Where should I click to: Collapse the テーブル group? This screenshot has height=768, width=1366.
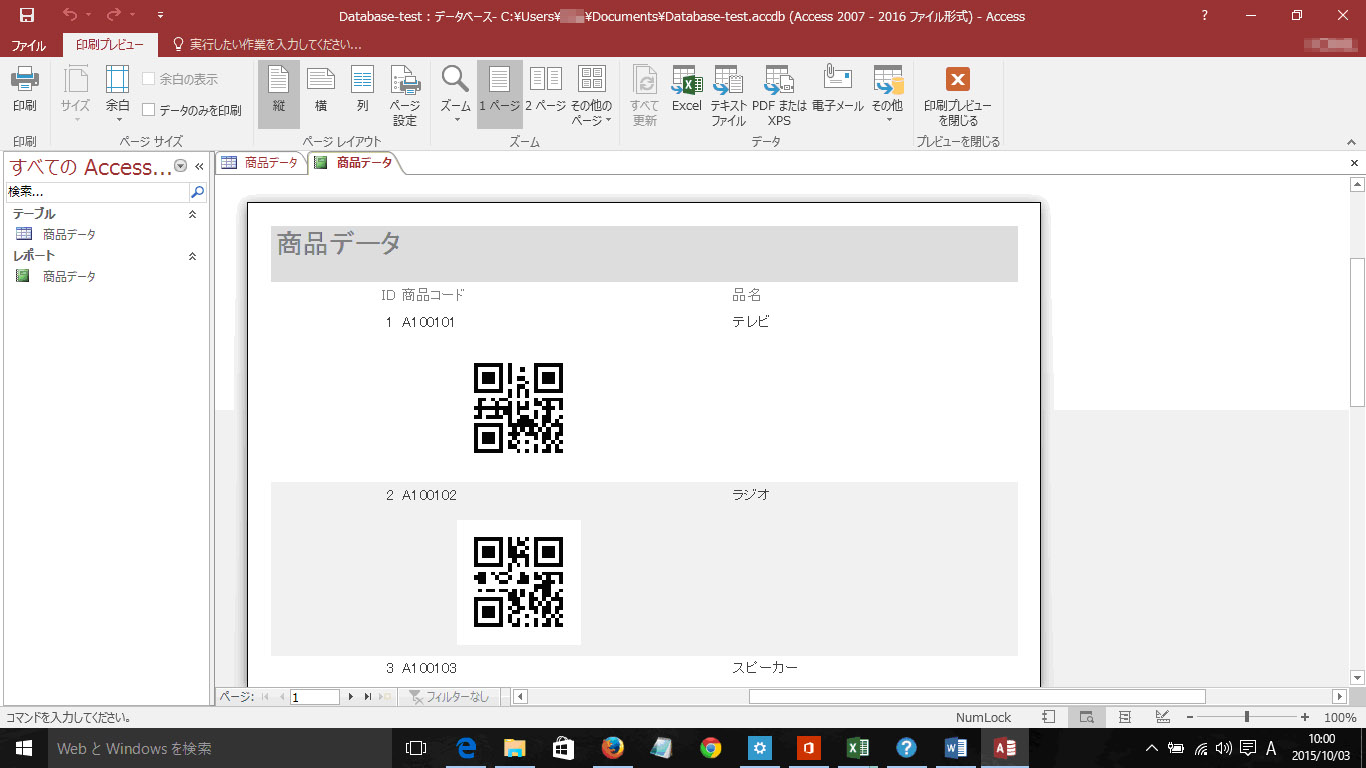[193, 214]
